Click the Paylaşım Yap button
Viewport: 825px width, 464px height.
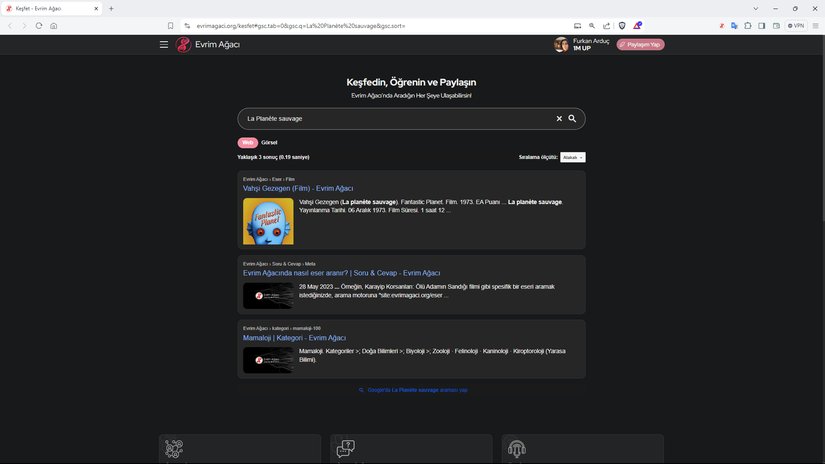[x=640, y=45]
